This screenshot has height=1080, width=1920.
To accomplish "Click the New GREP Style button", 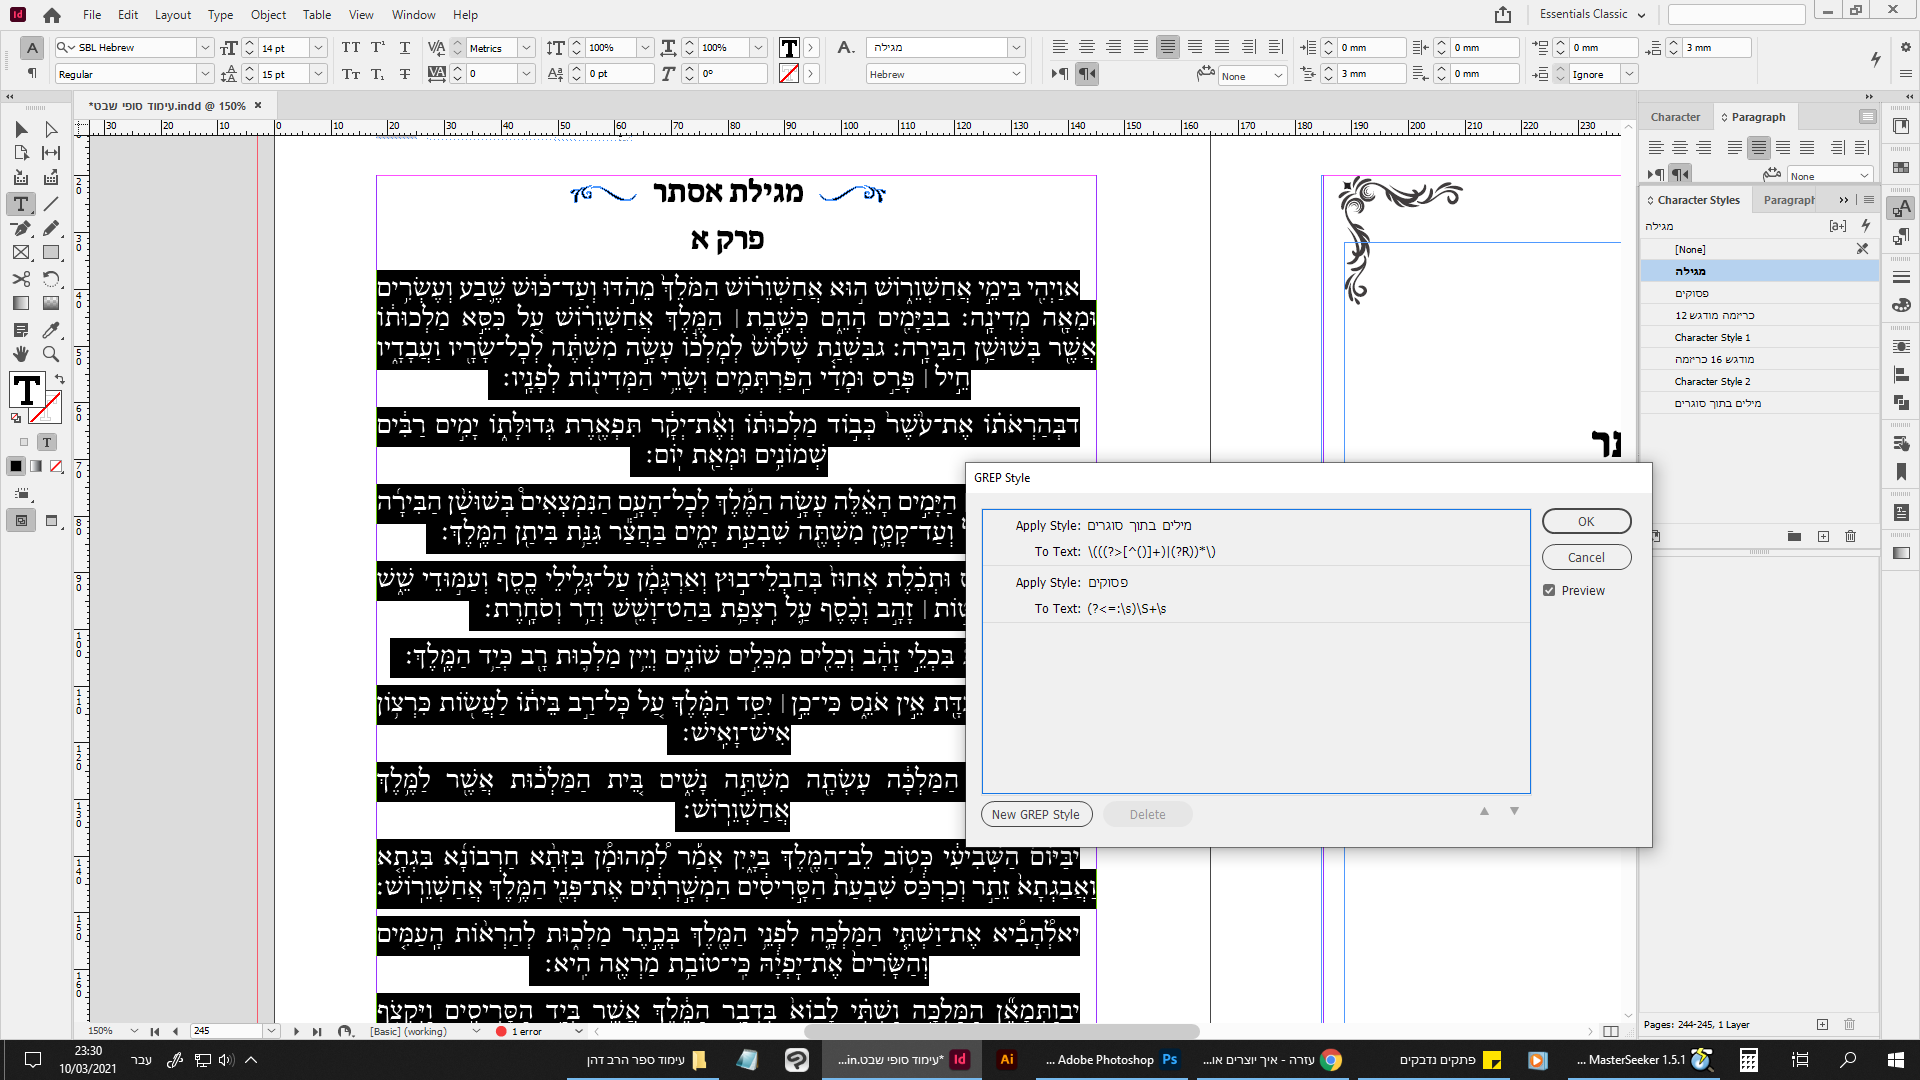I will [1035, 814].
